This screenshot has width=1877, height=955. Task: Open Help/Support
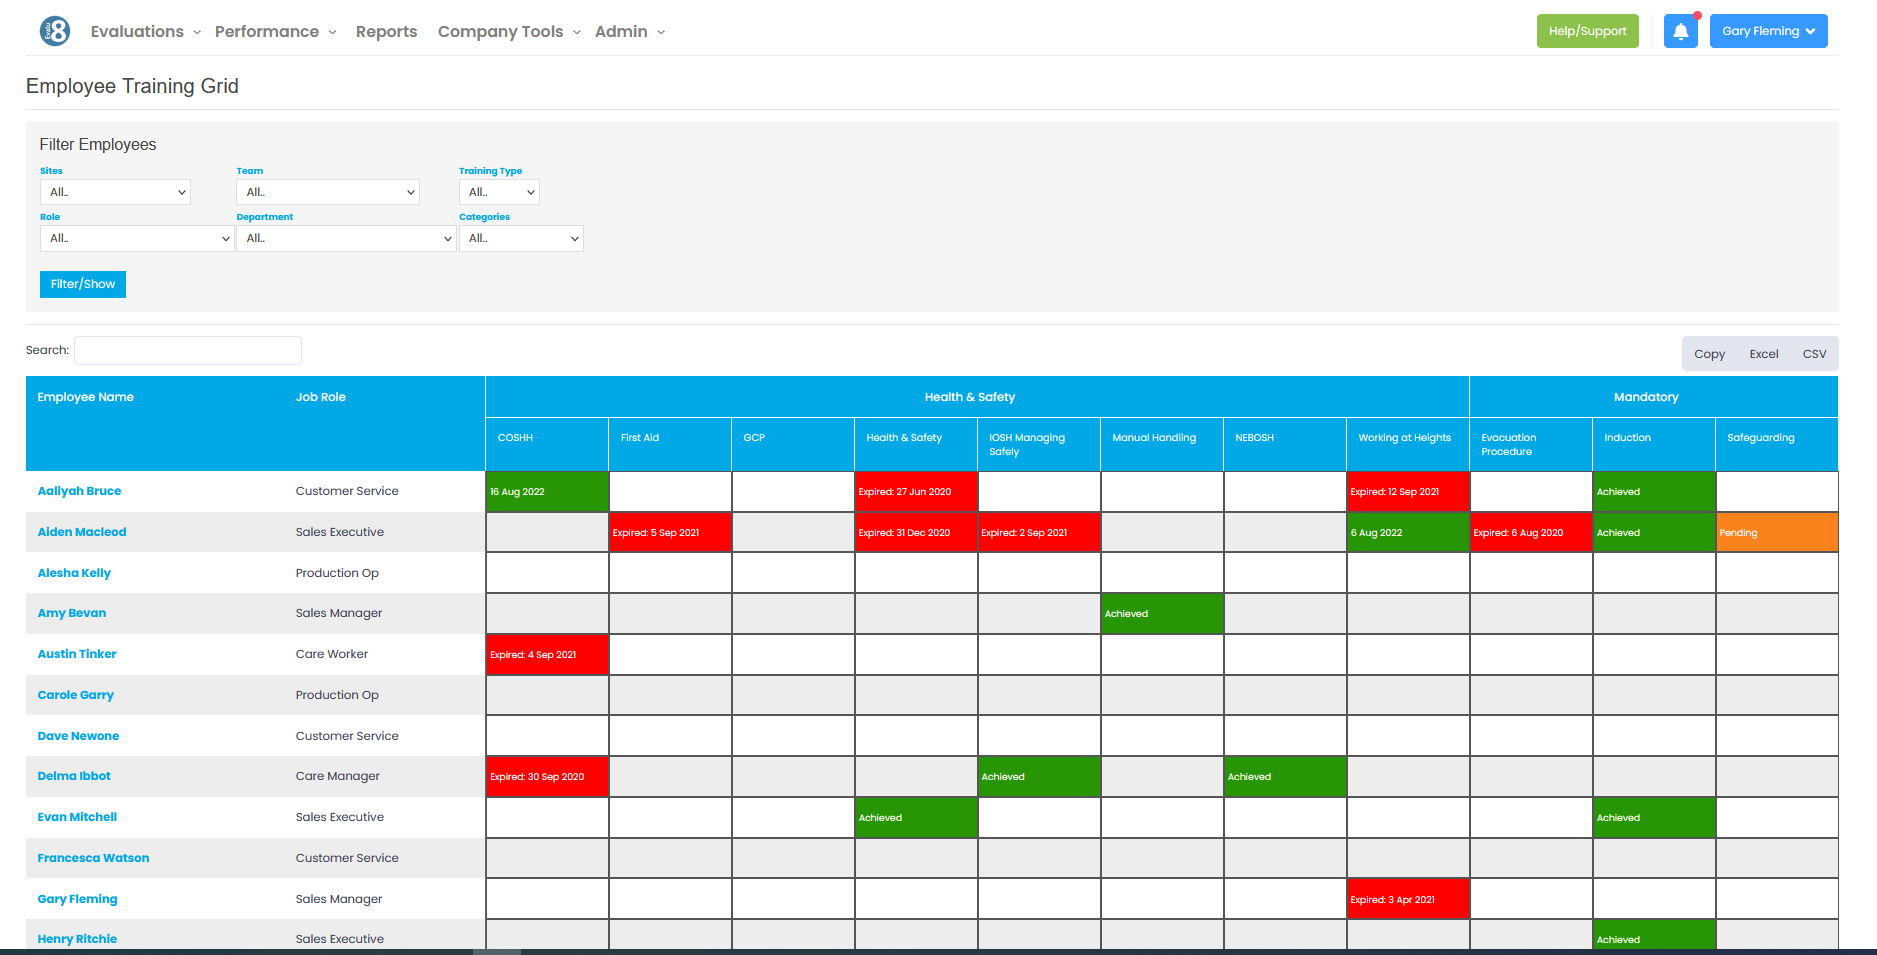tap(1587, 31)
